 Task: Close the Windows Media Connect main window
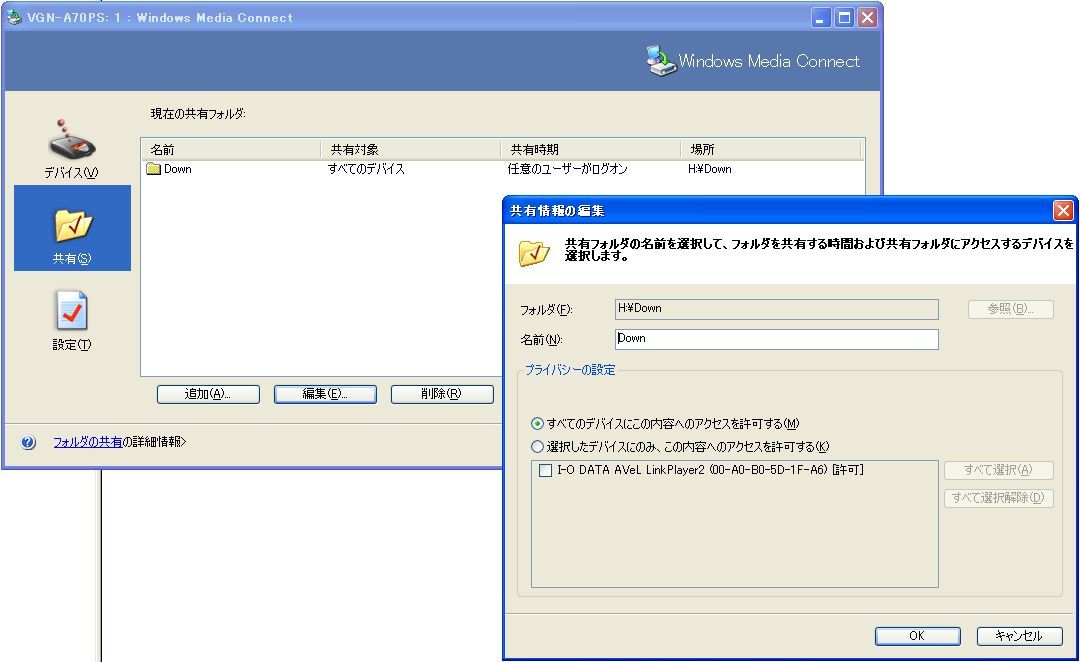pos(867,18)
